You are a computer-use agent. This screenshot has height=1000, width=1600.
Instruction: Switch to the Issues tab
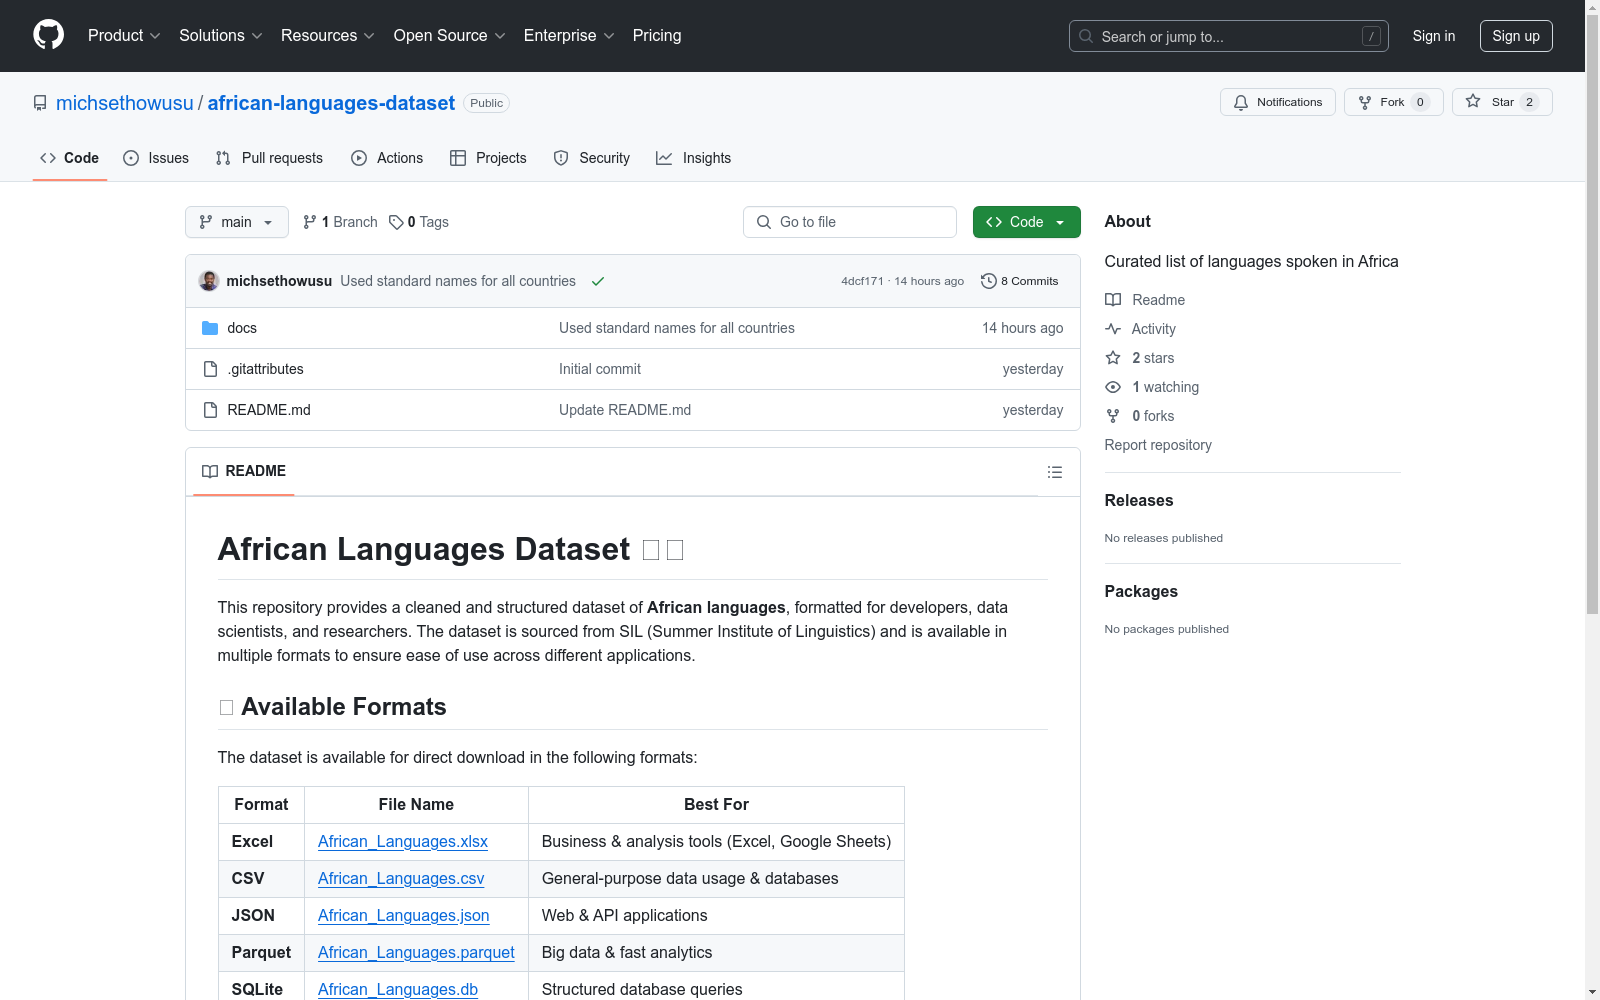156,158
